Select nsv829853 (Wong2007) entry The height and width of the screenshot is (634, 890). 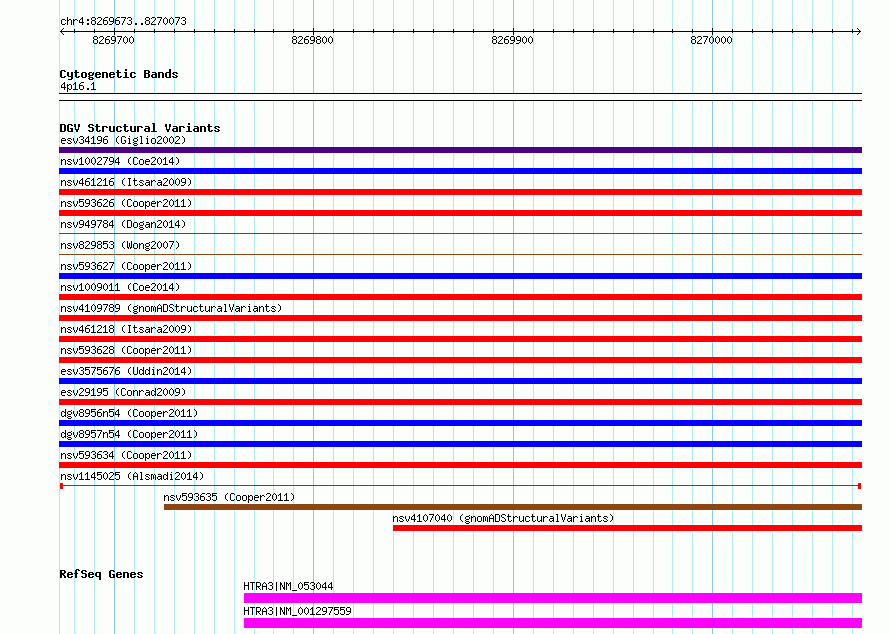pyautogui.click(x=120, y=245)
